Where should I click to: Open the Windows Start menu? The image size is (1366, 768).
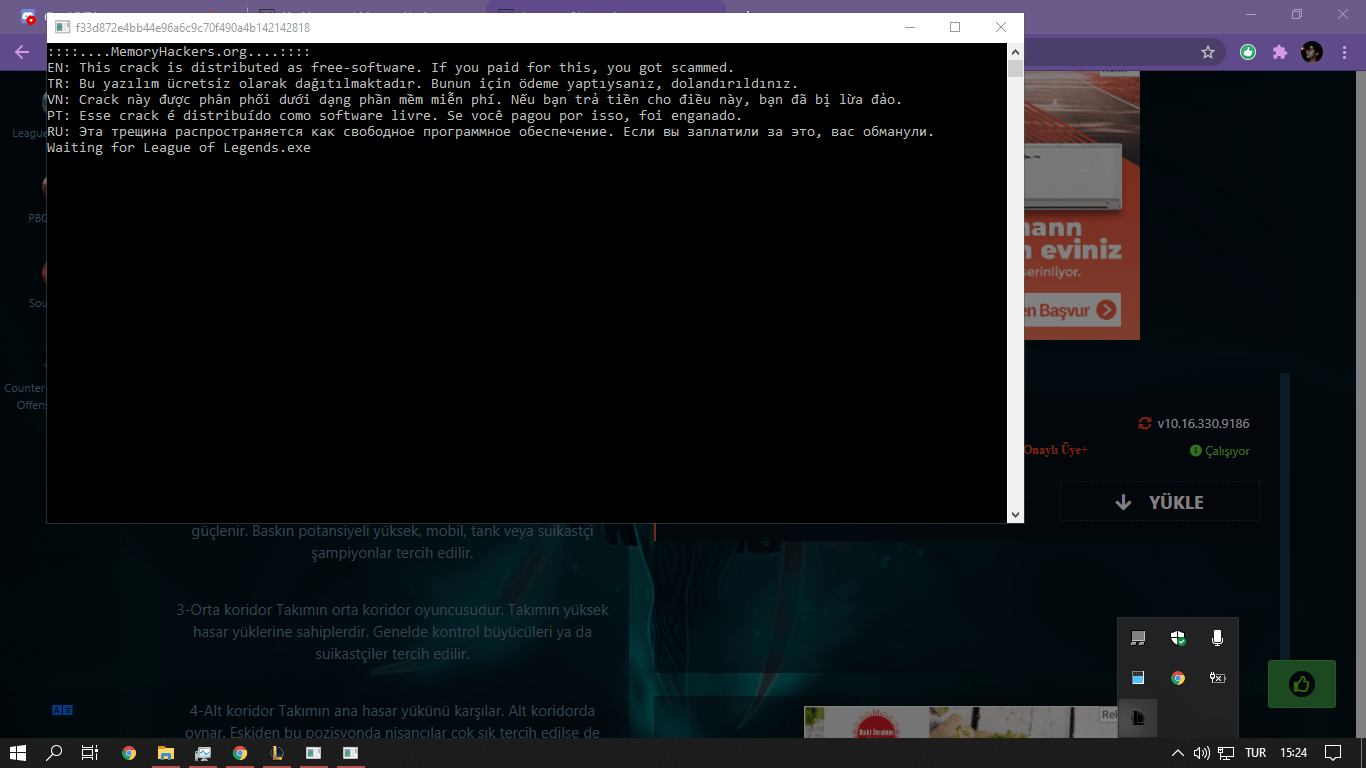(18, 753)
